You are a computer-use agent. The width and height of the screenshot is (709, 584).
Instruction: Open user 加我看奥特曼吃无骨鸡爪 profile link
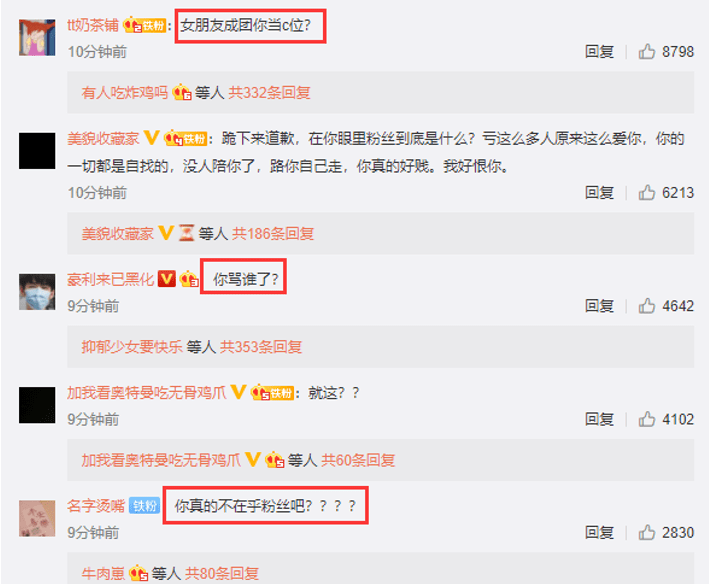(147, 392)
